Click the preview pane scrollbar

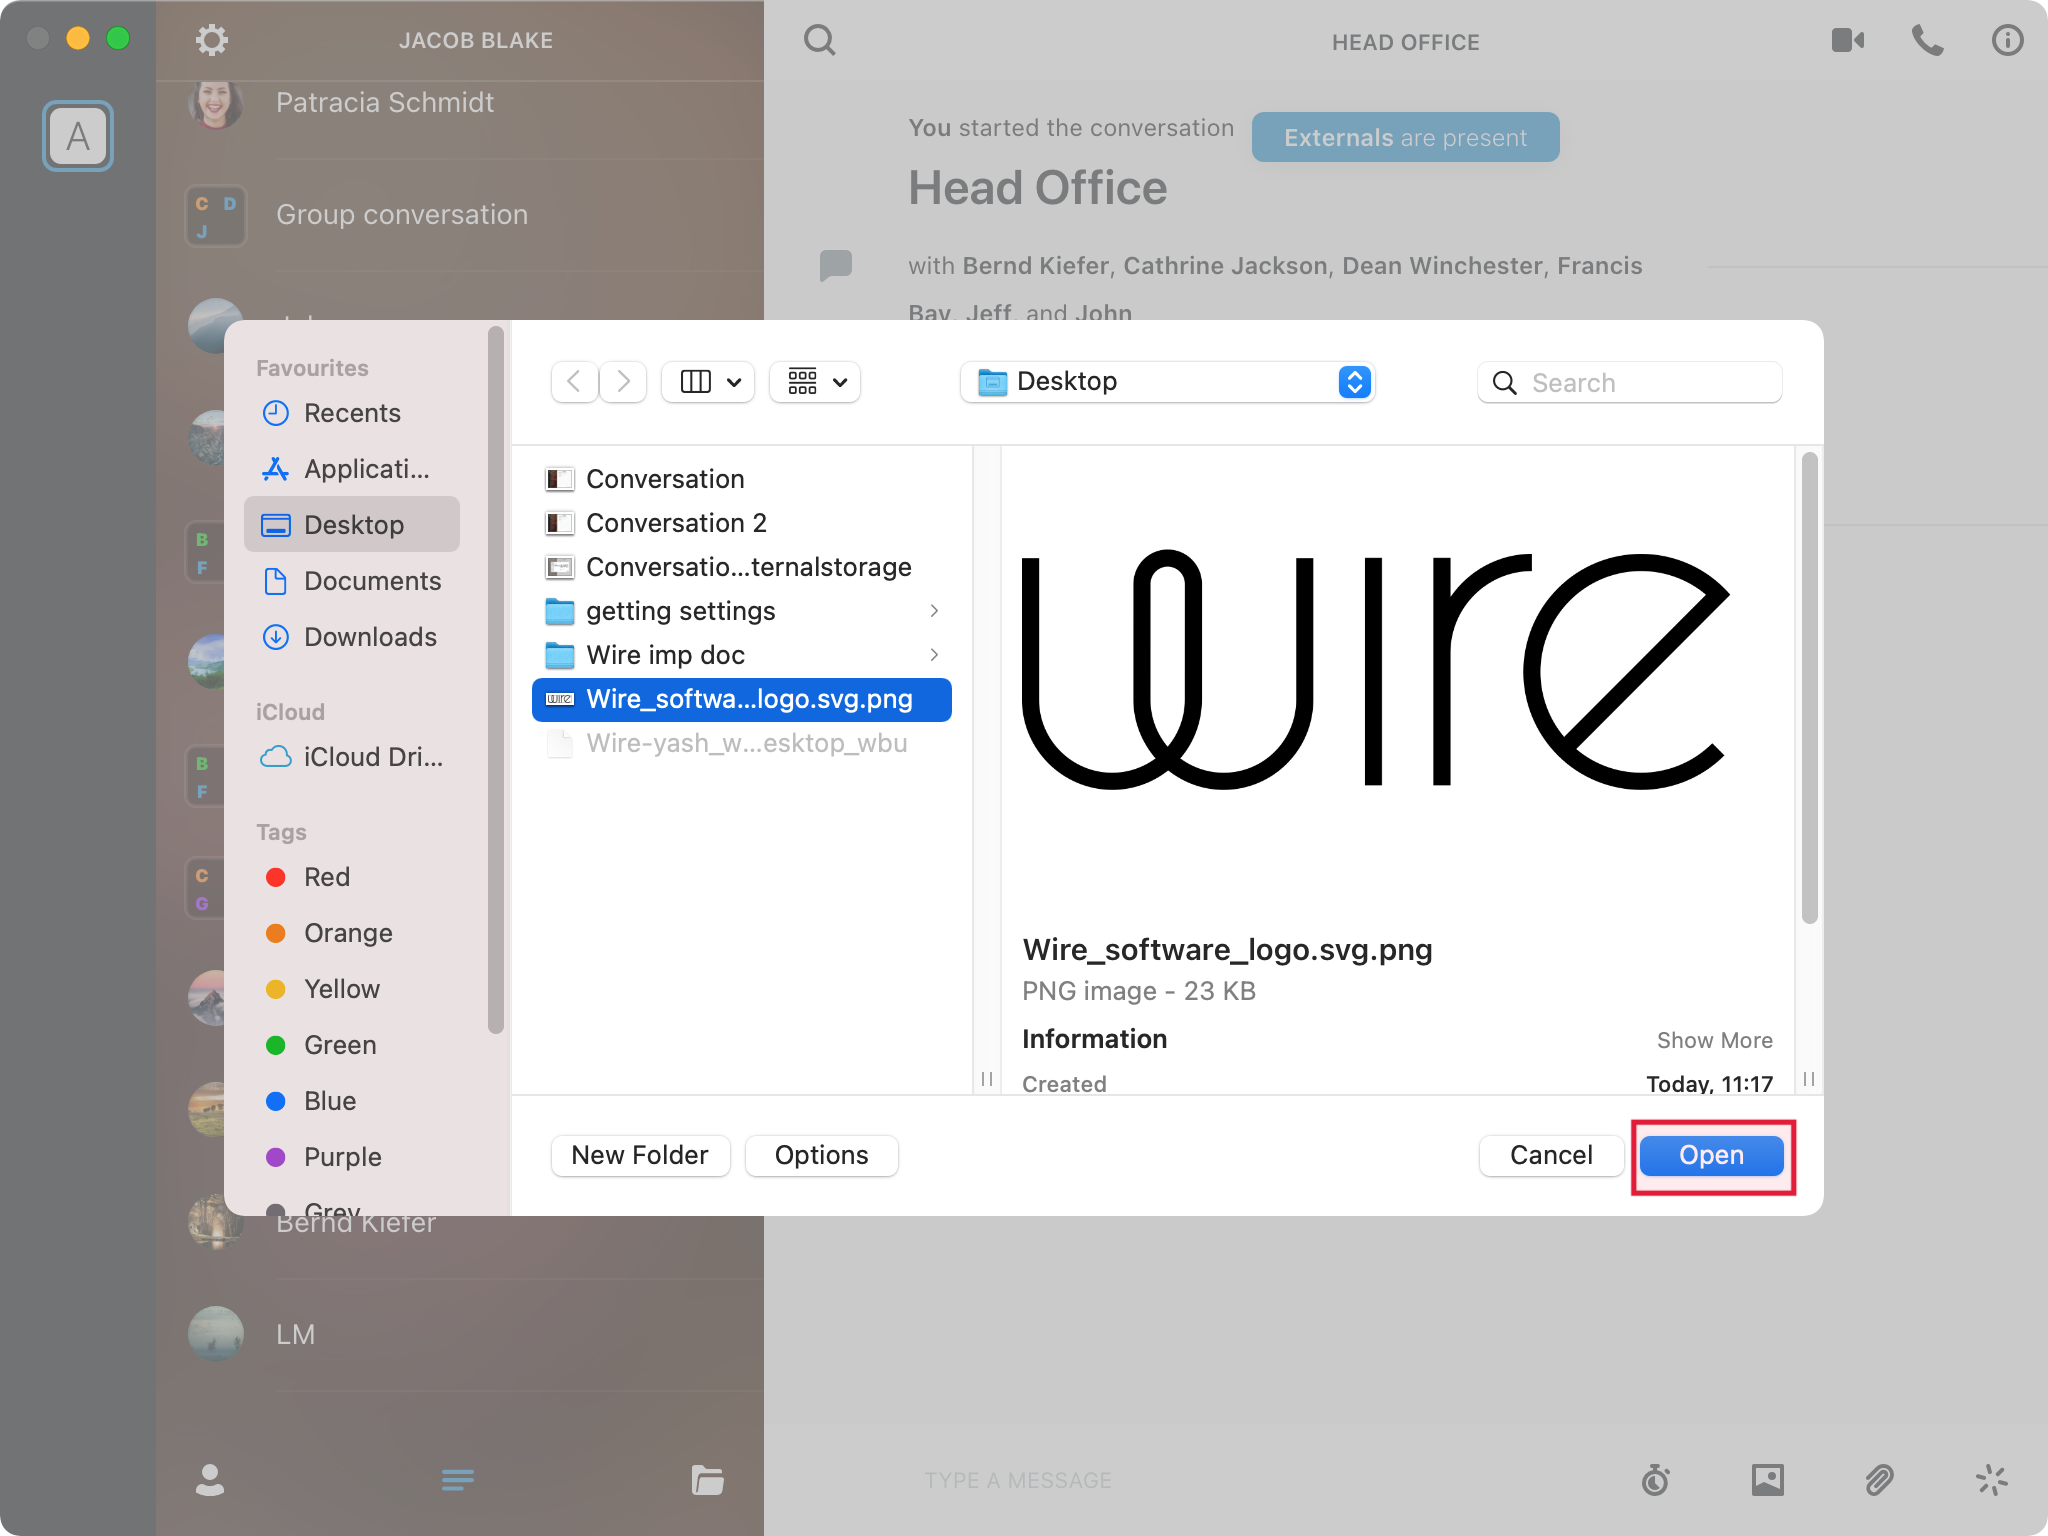point(1809,688)
